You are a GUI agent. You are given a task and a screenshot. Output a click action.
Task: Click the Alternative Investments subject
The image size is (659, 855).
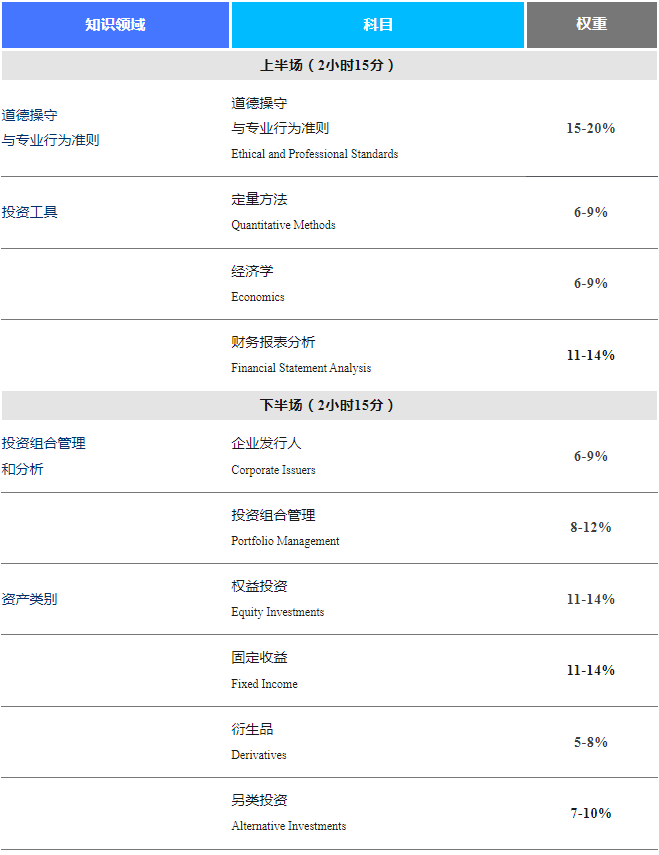pyautogui.click(x=288, y=826)
